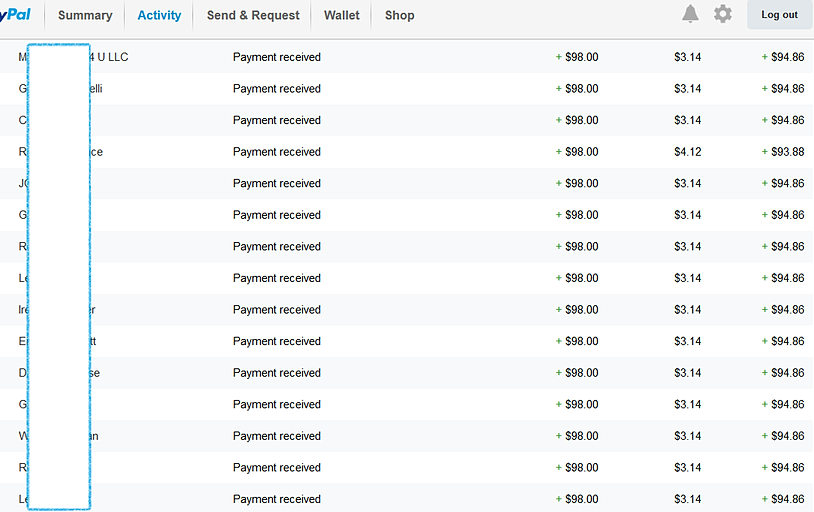Viewport: 814px width, 512px height.
Task: Switch to the Summary tab
Action: click(x=85, y=16)
